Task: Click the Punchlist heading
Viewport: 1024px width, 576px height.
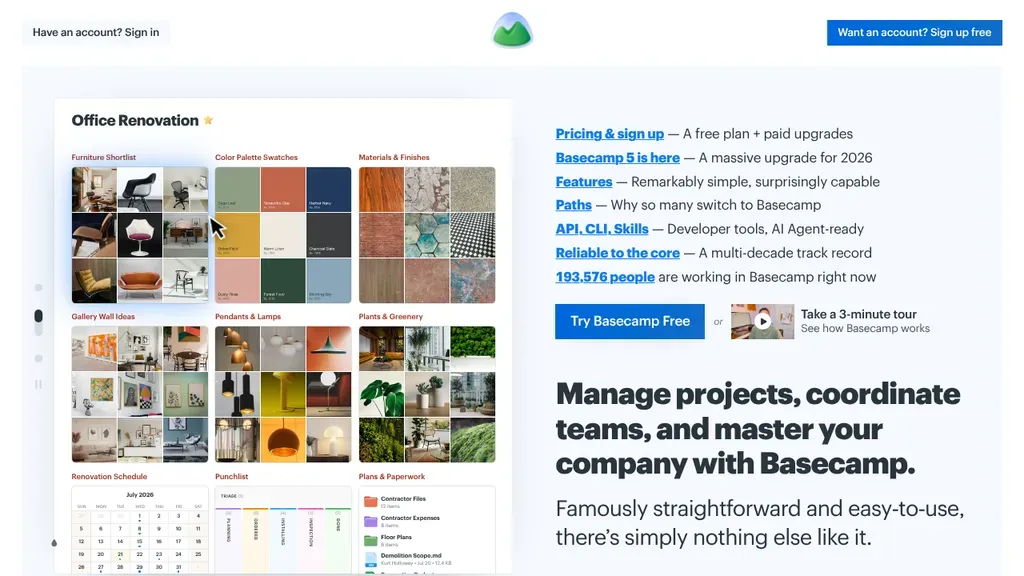Action: pos(231,477)
